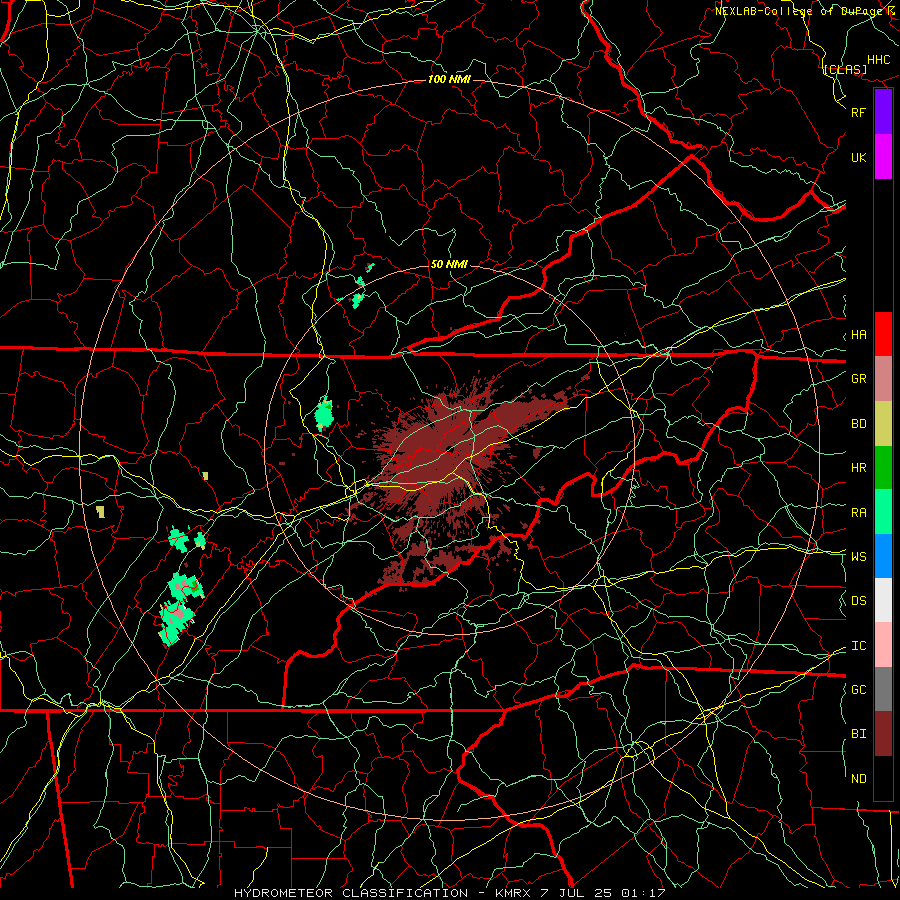
Task: Click the BI brown legend swatch
Action: click(883, 734)
